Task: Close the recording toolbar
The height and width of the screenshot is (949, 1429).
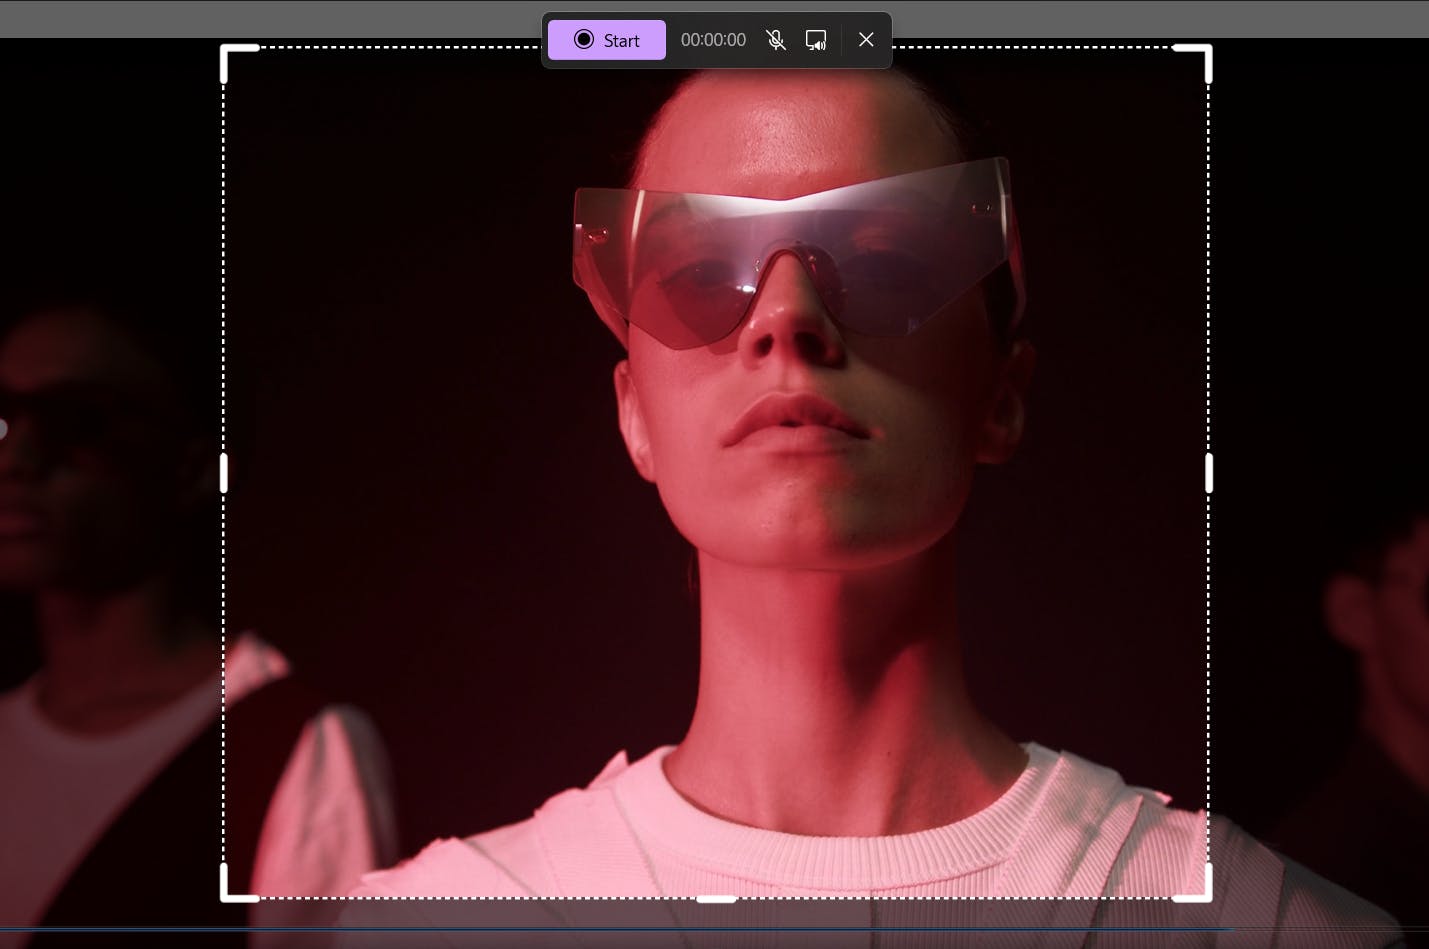Action: (x=866, y=40)
